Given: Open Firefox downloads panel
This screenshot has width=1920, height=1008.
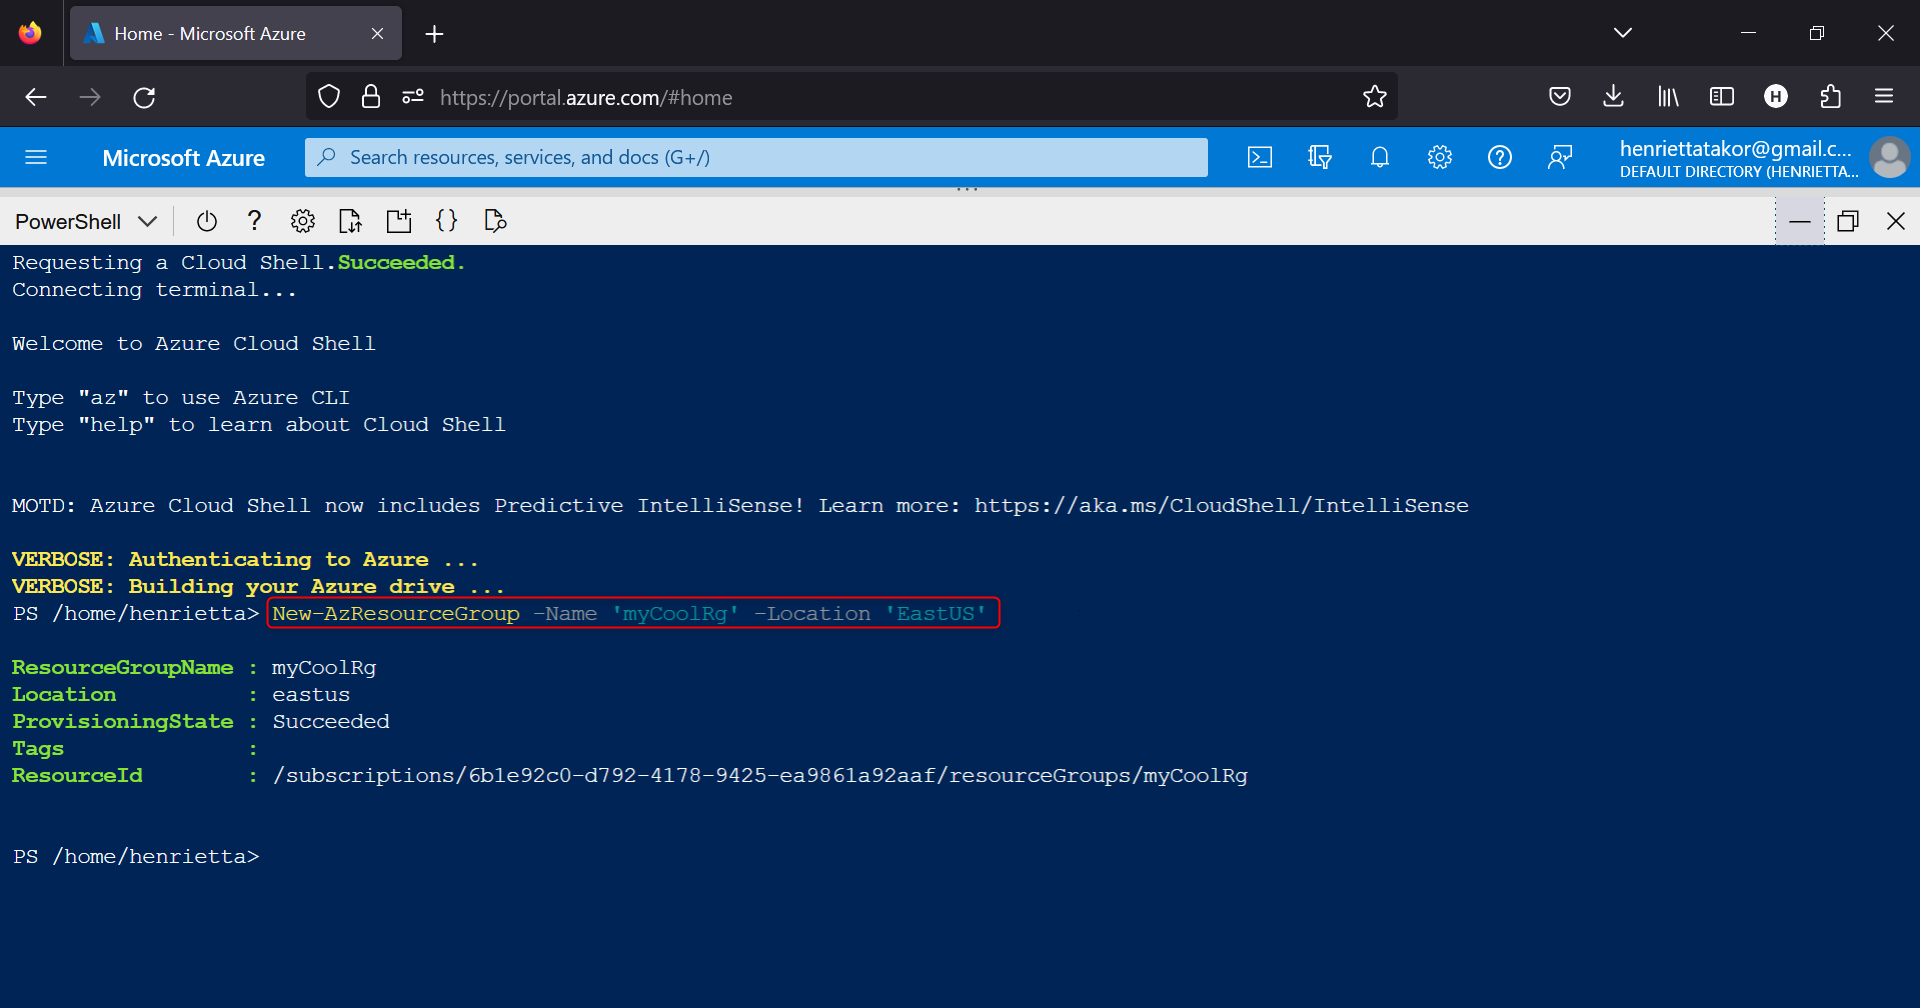Looking at the screenshot, I should [1613, 97].
